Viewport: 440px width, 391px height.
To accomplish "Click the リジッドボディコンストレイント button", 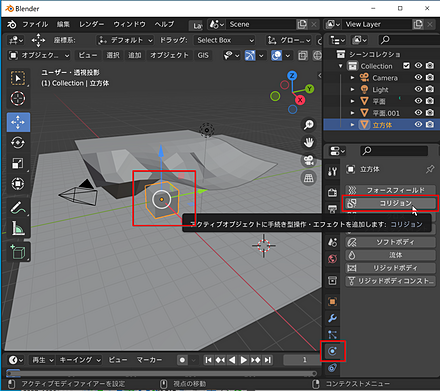I will coord(390,281).
